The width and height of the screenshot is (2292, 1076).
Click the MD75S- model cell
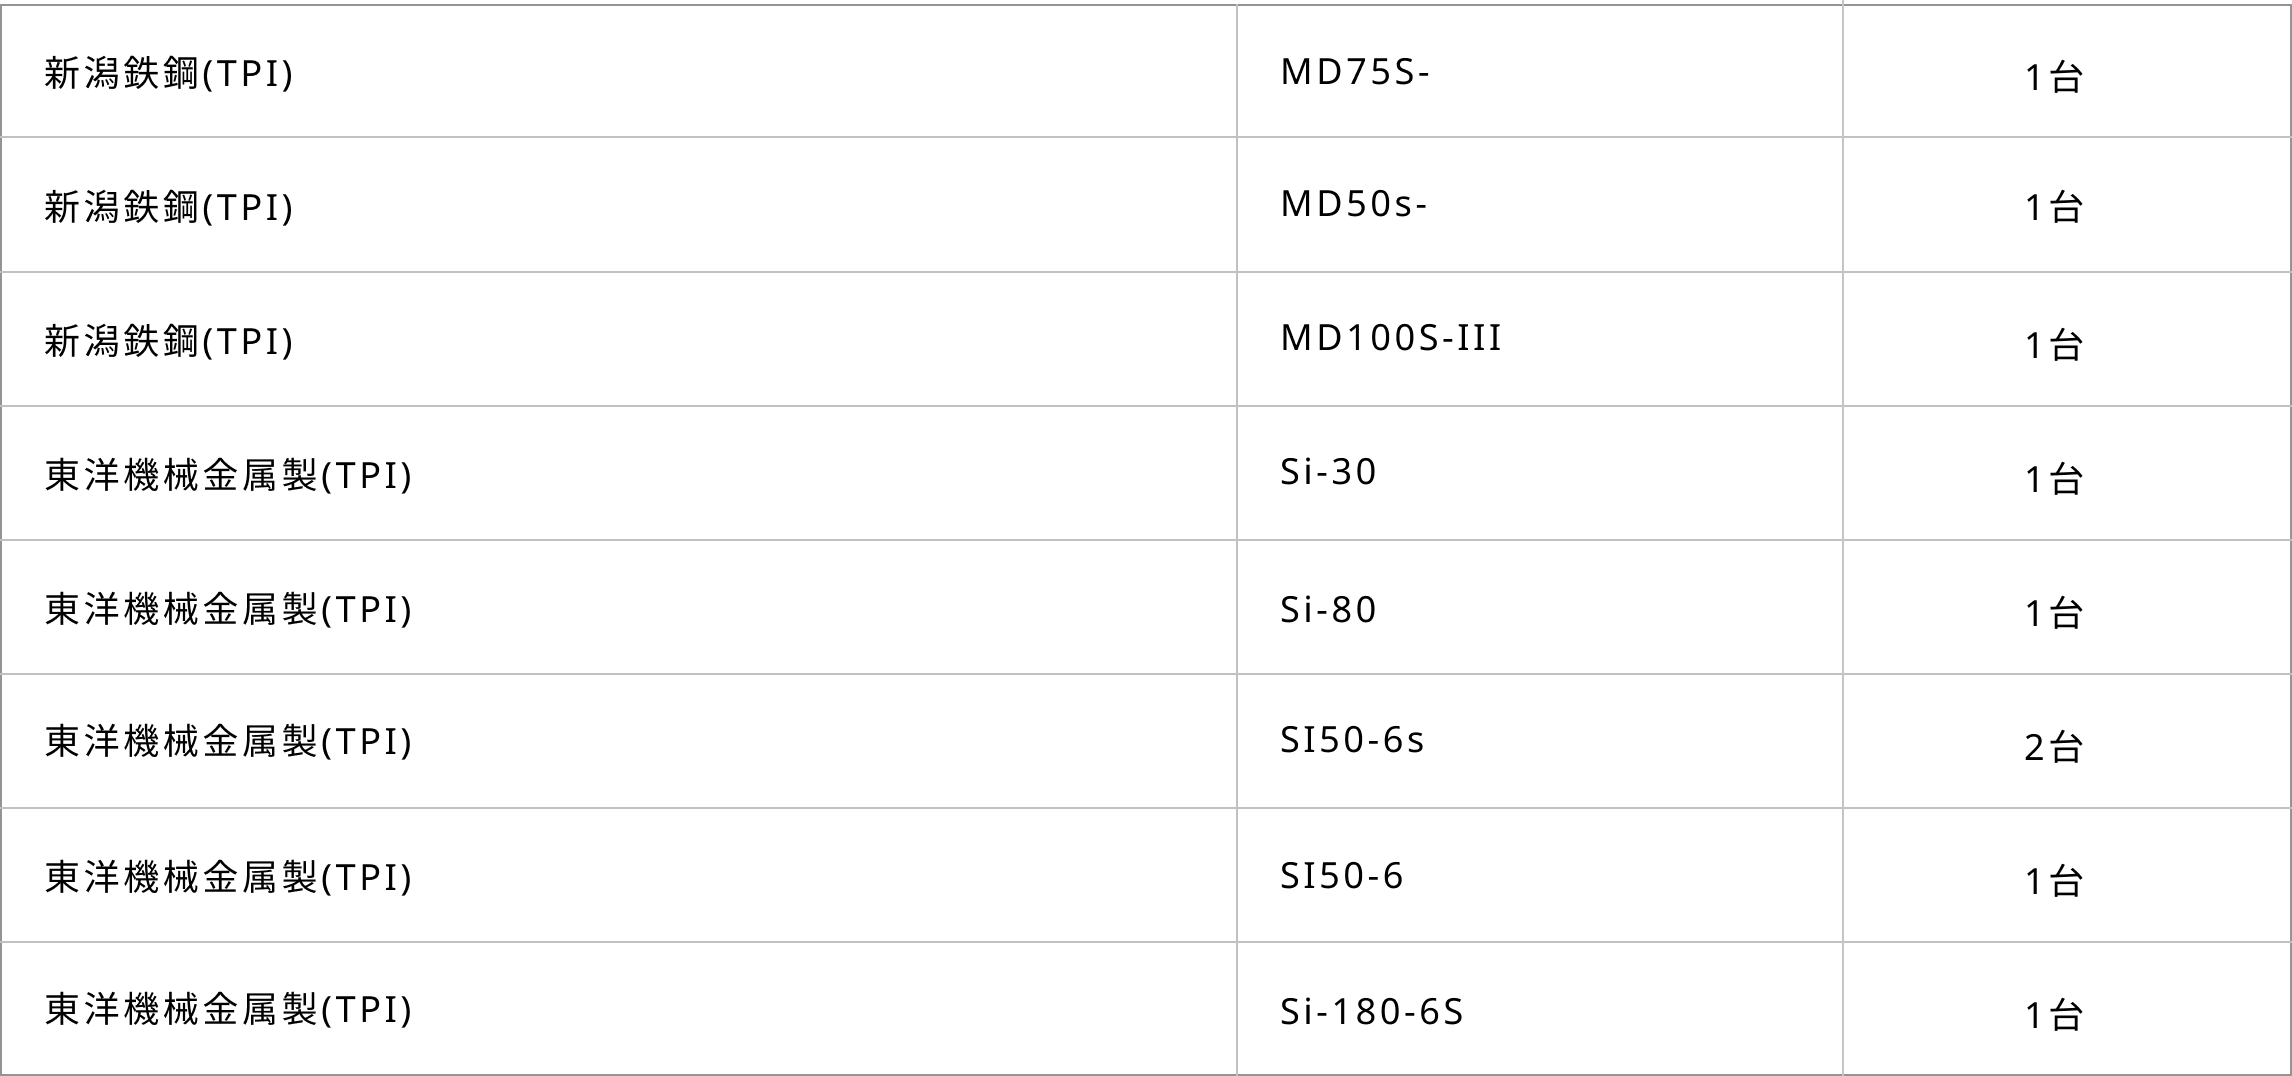point(1355,73)
